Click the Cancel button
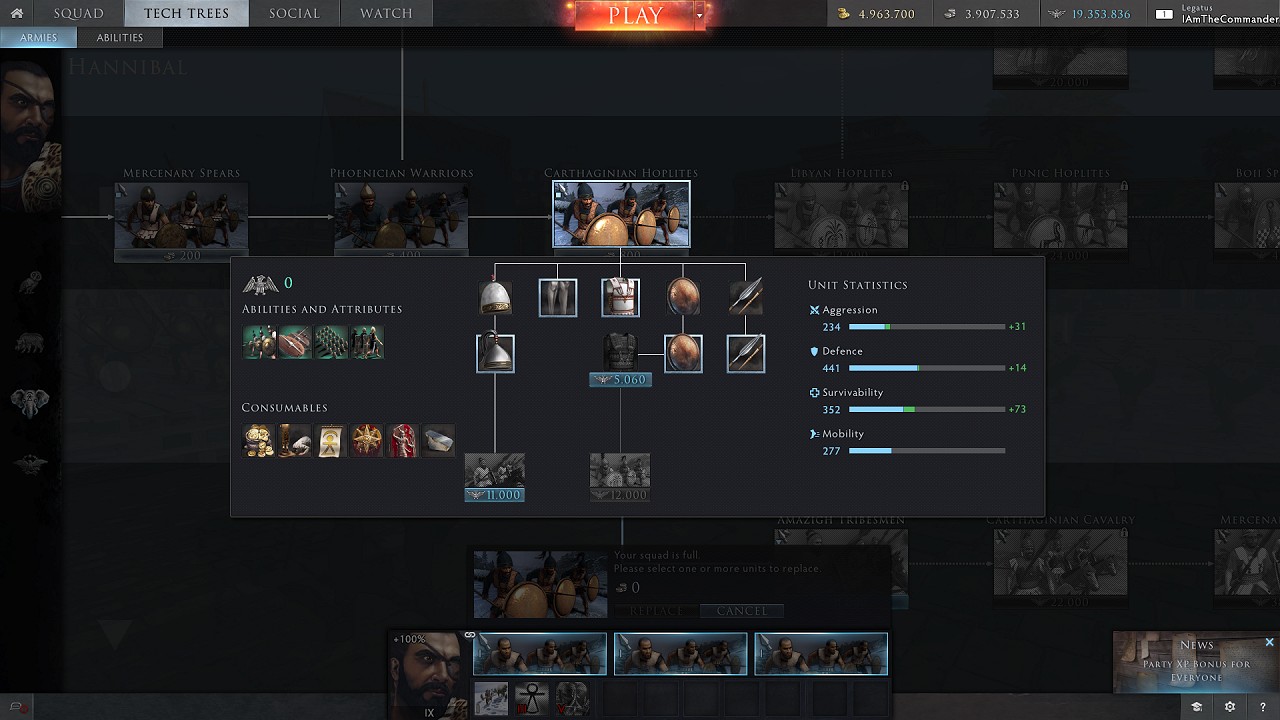1280x720 pixels. [742, 611]
